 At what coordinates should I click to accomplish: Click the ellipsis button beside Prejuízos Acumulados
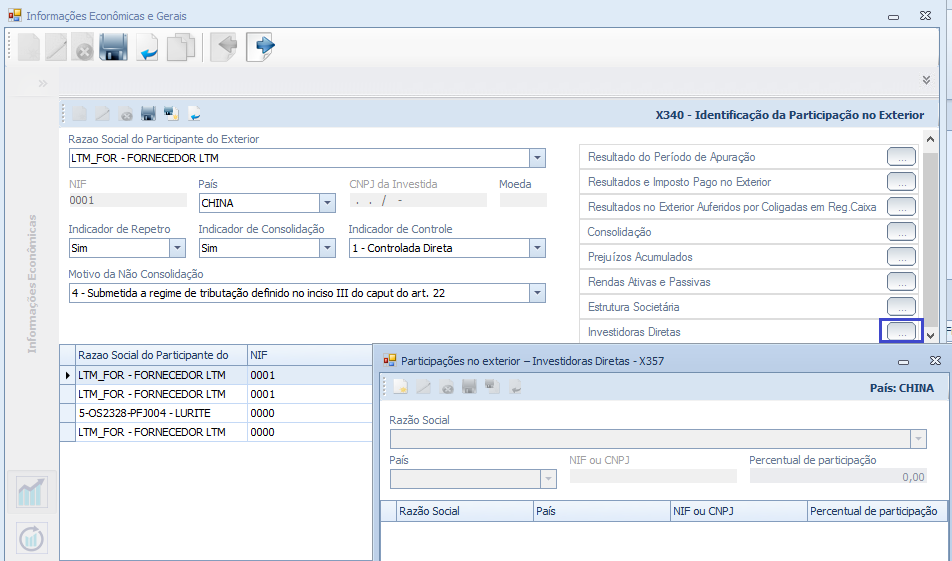coord(901,257)
